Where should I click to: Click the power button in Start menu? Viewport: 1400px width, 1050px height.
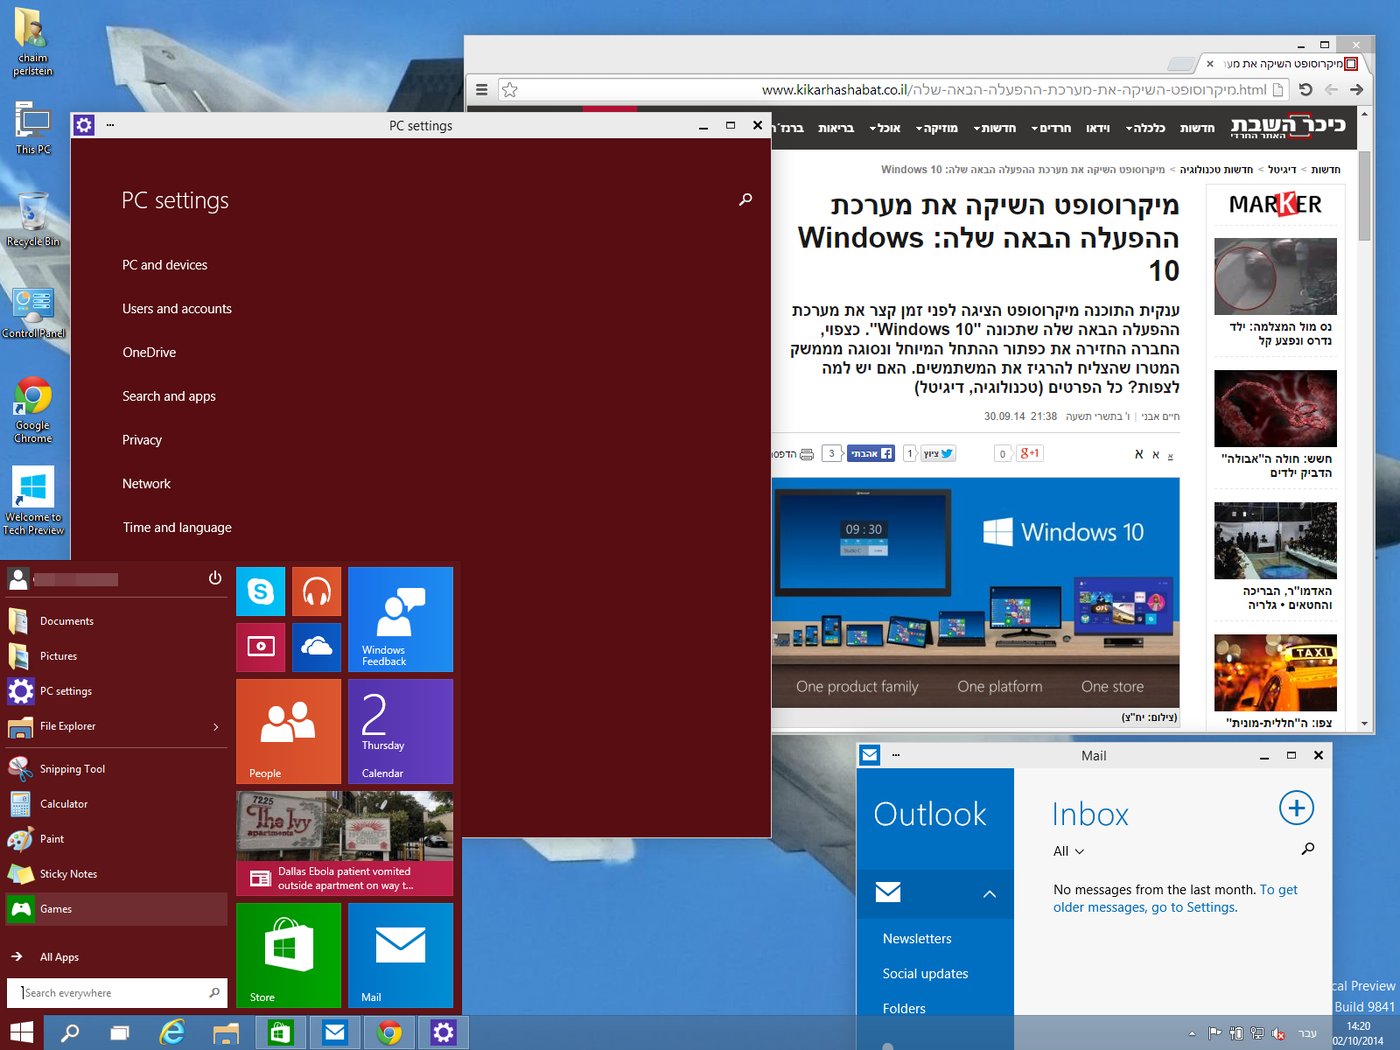pyautogui.click(x=215, y=578)
